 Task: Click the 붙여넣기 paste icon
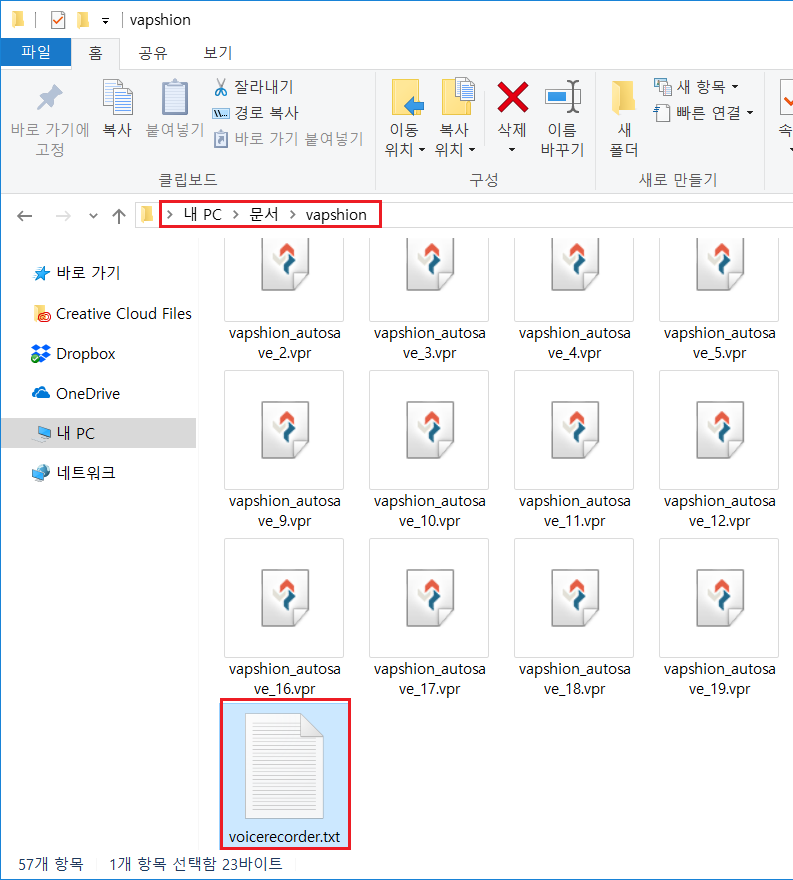point(175,98)
